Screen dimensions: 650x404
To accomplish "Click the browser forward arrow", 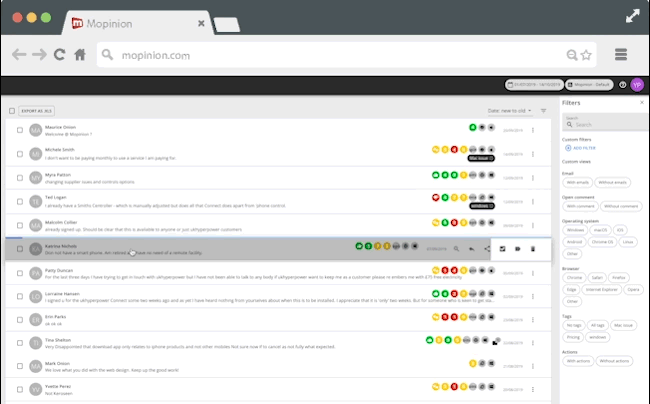I will pyautogui.click(x=39, y=54).
